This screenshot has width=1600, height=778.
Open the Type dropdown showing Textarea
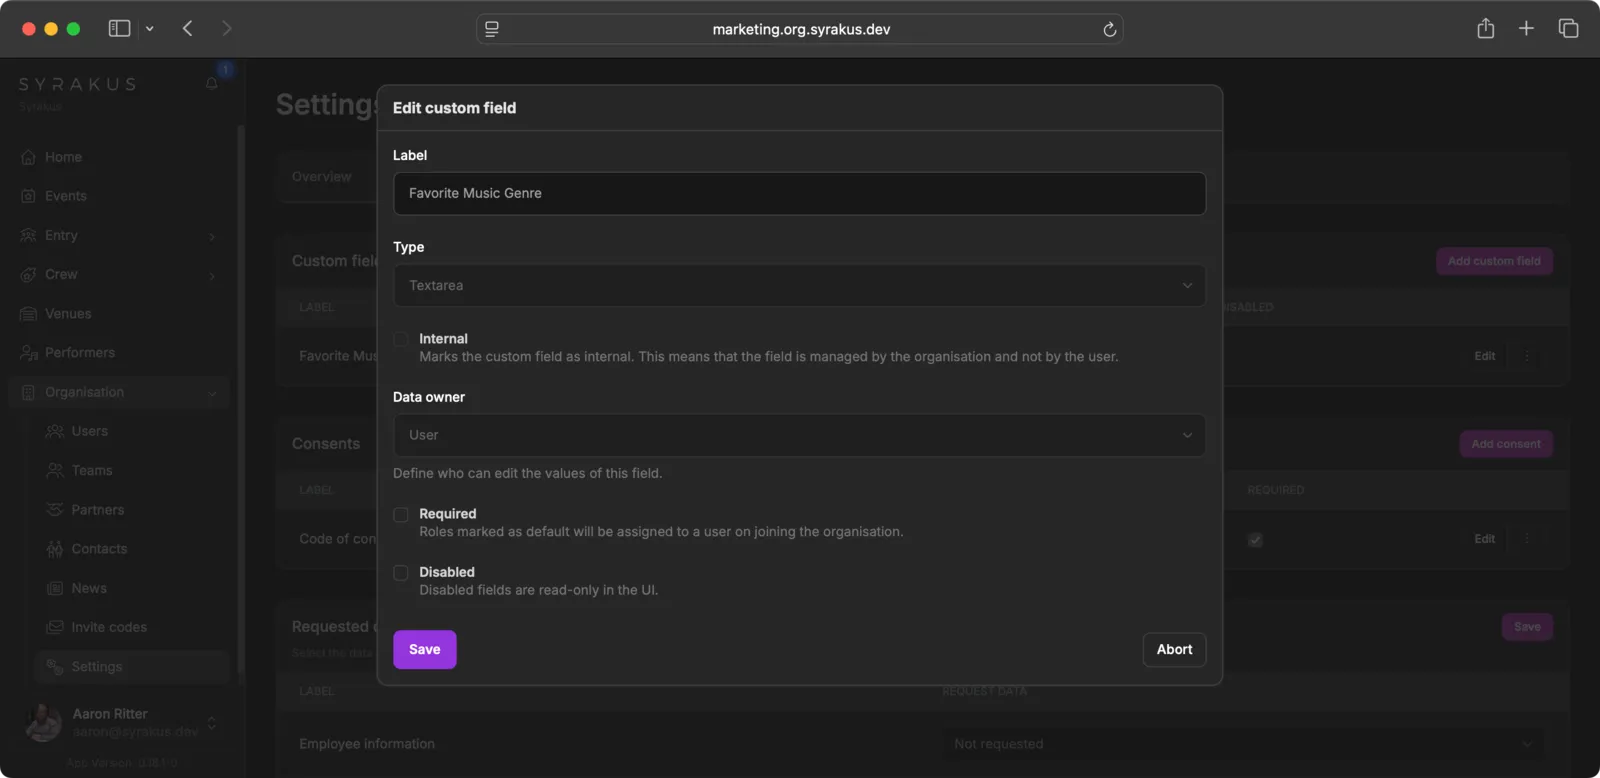(x=799, y=286)
